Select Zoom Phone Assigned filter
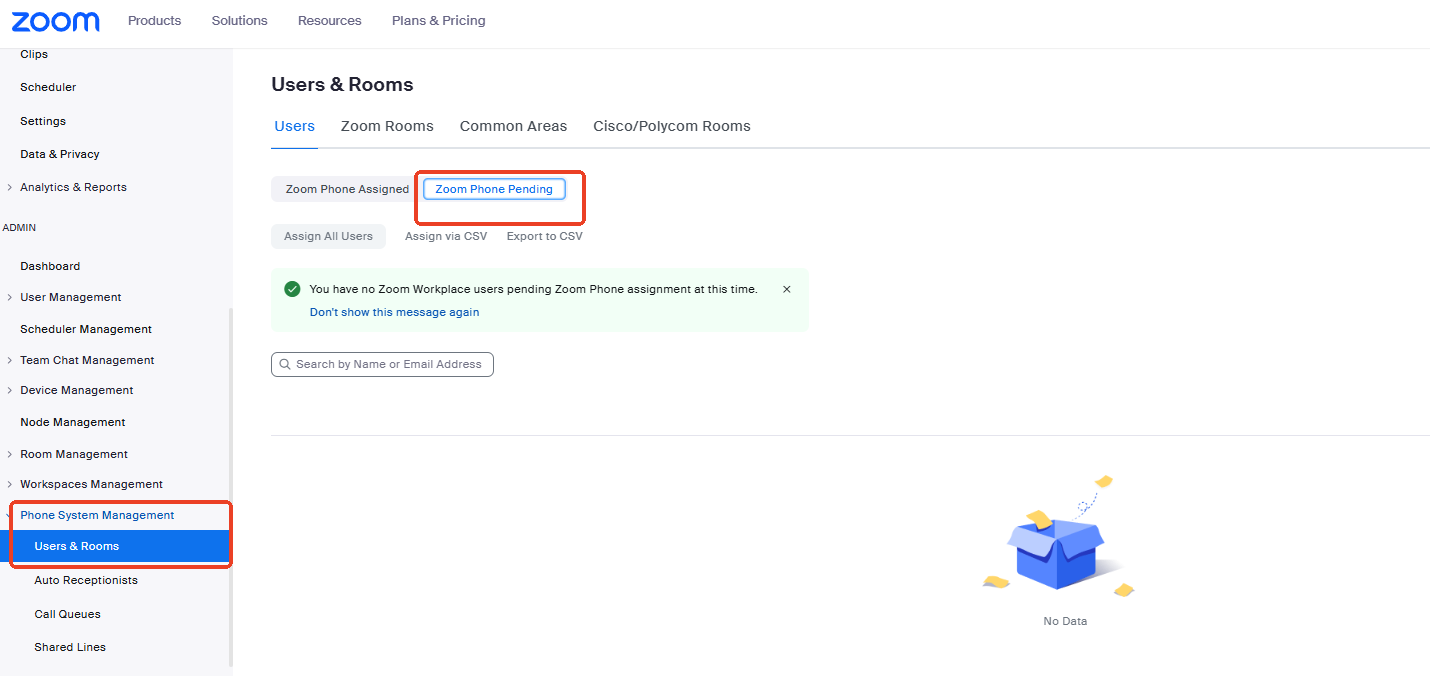 [347, 189]
